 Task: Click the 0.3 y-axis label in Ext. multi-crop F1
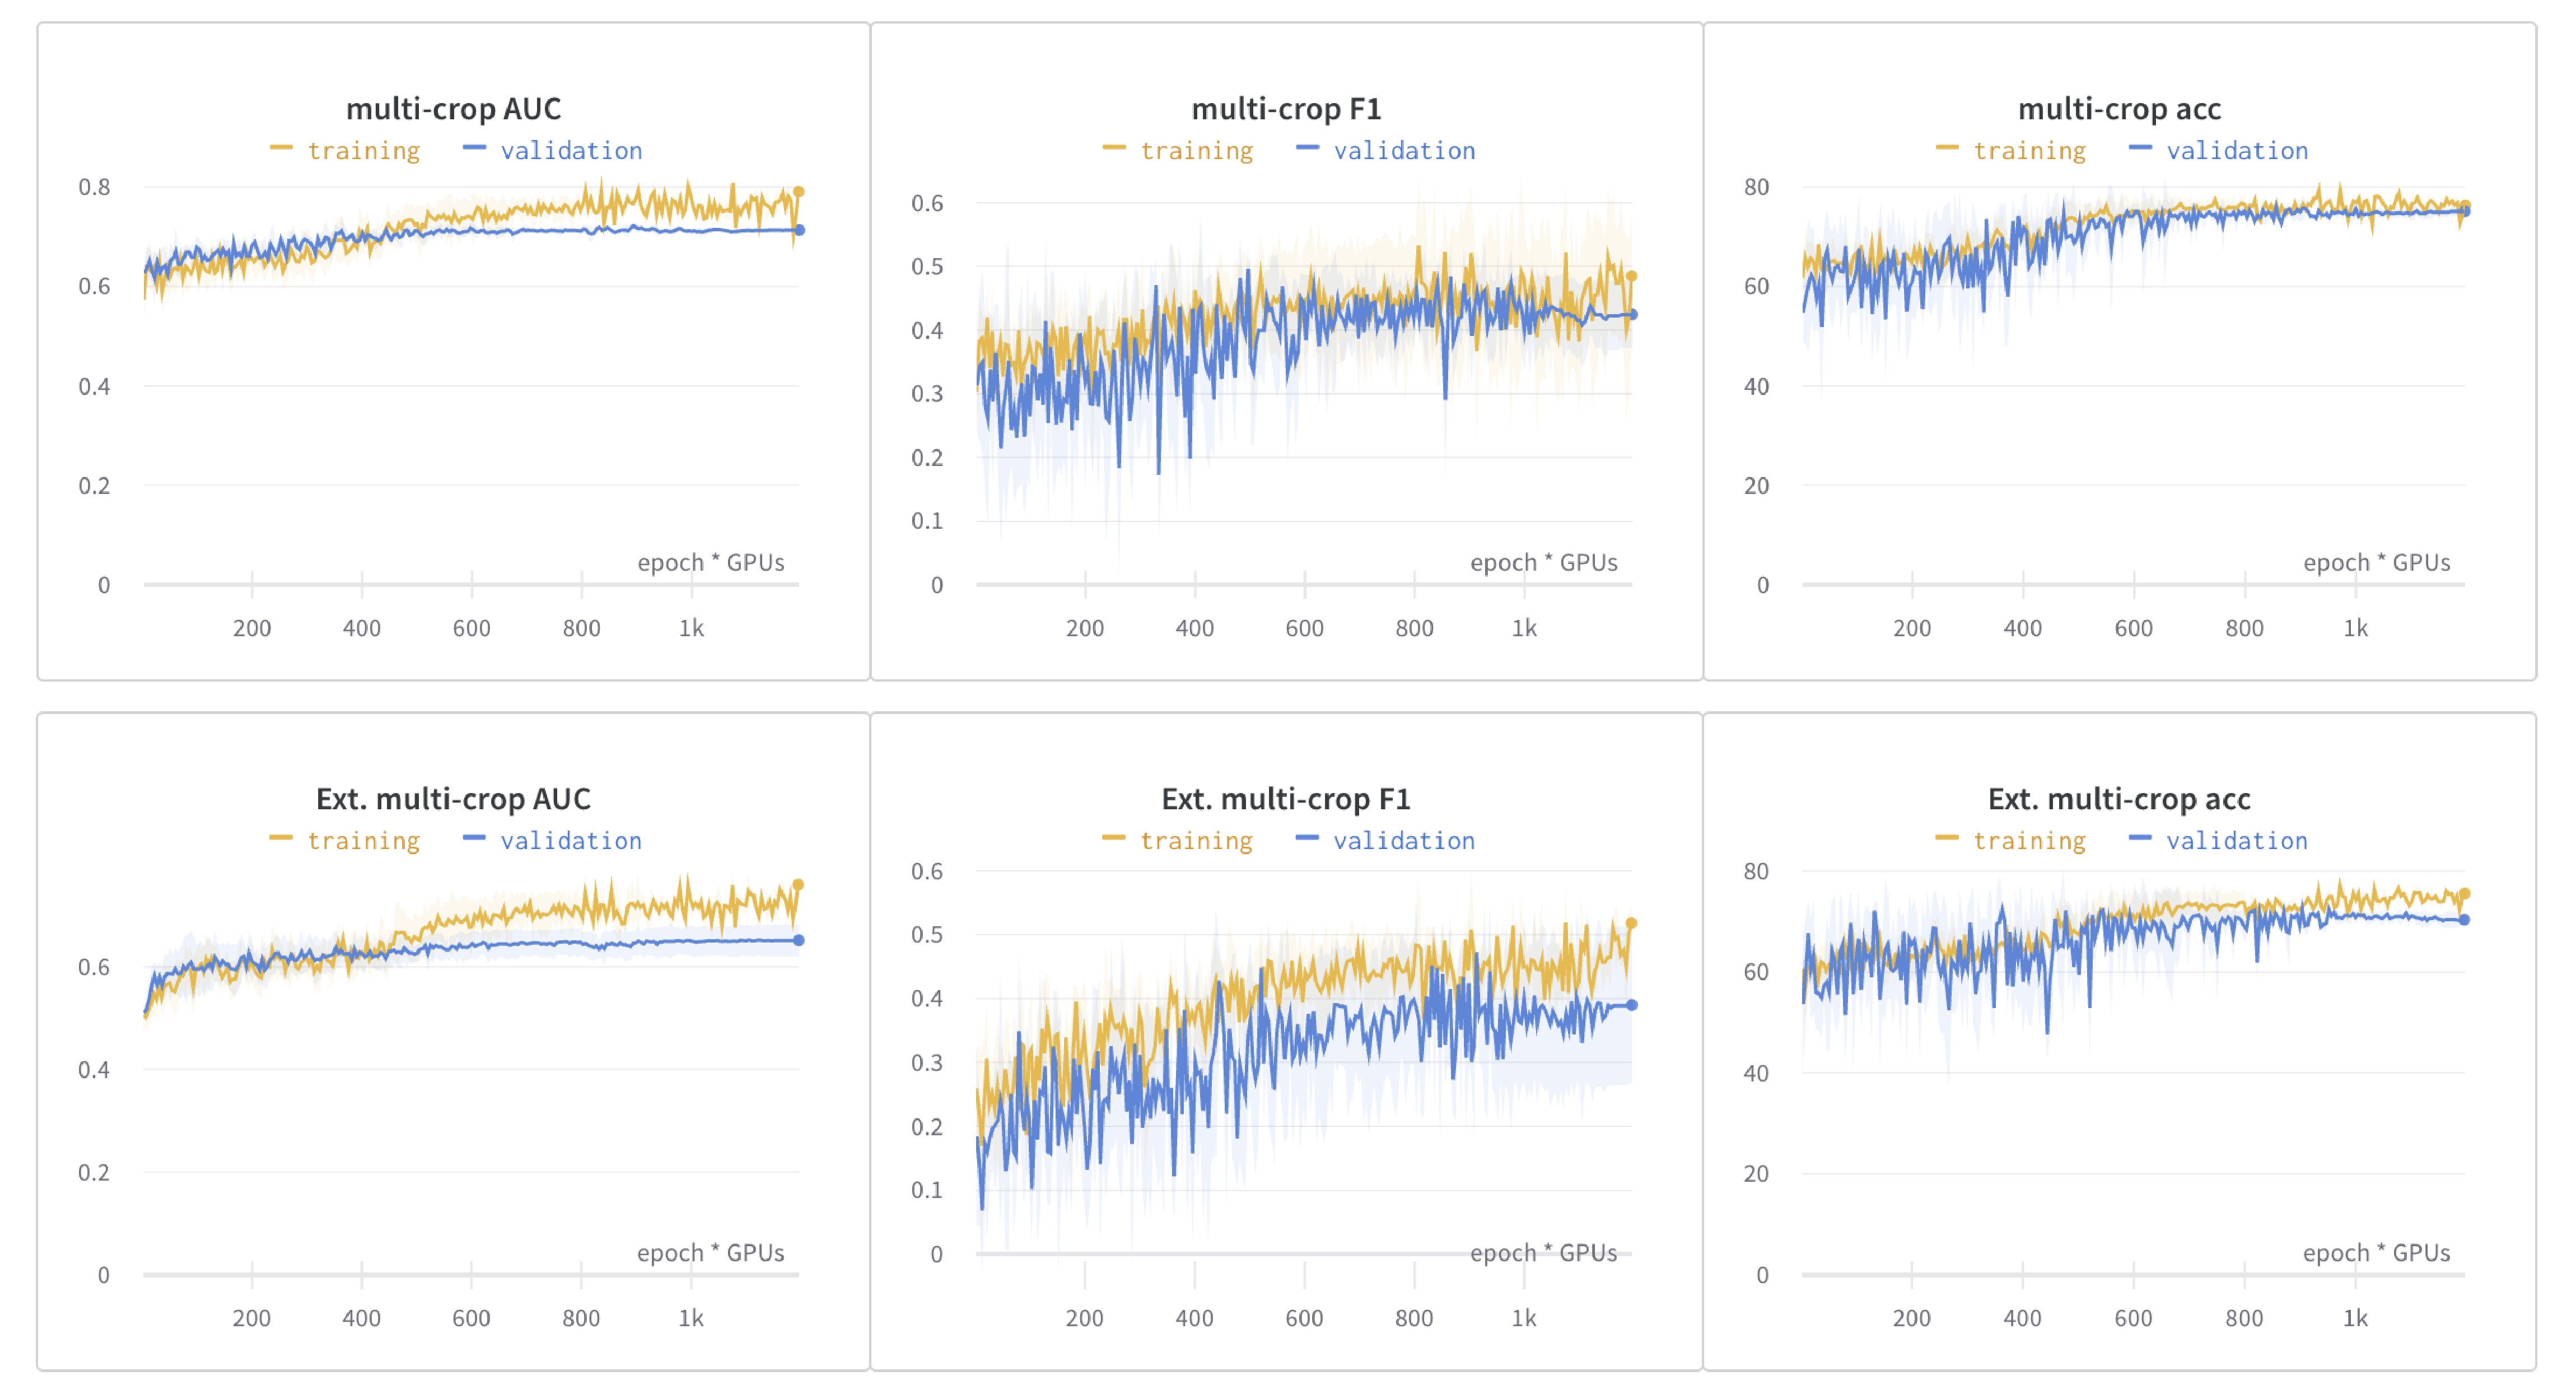click(927, 1062)
